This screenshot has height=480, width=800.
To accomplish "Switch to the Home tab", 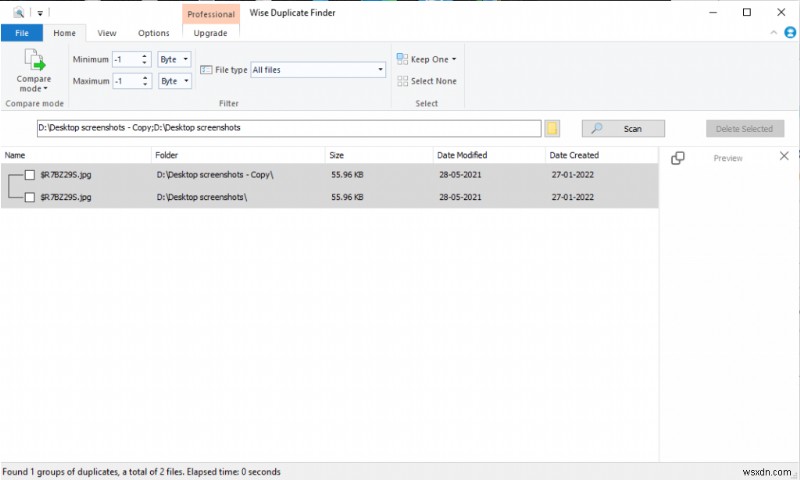I will (x=64, y=33).
